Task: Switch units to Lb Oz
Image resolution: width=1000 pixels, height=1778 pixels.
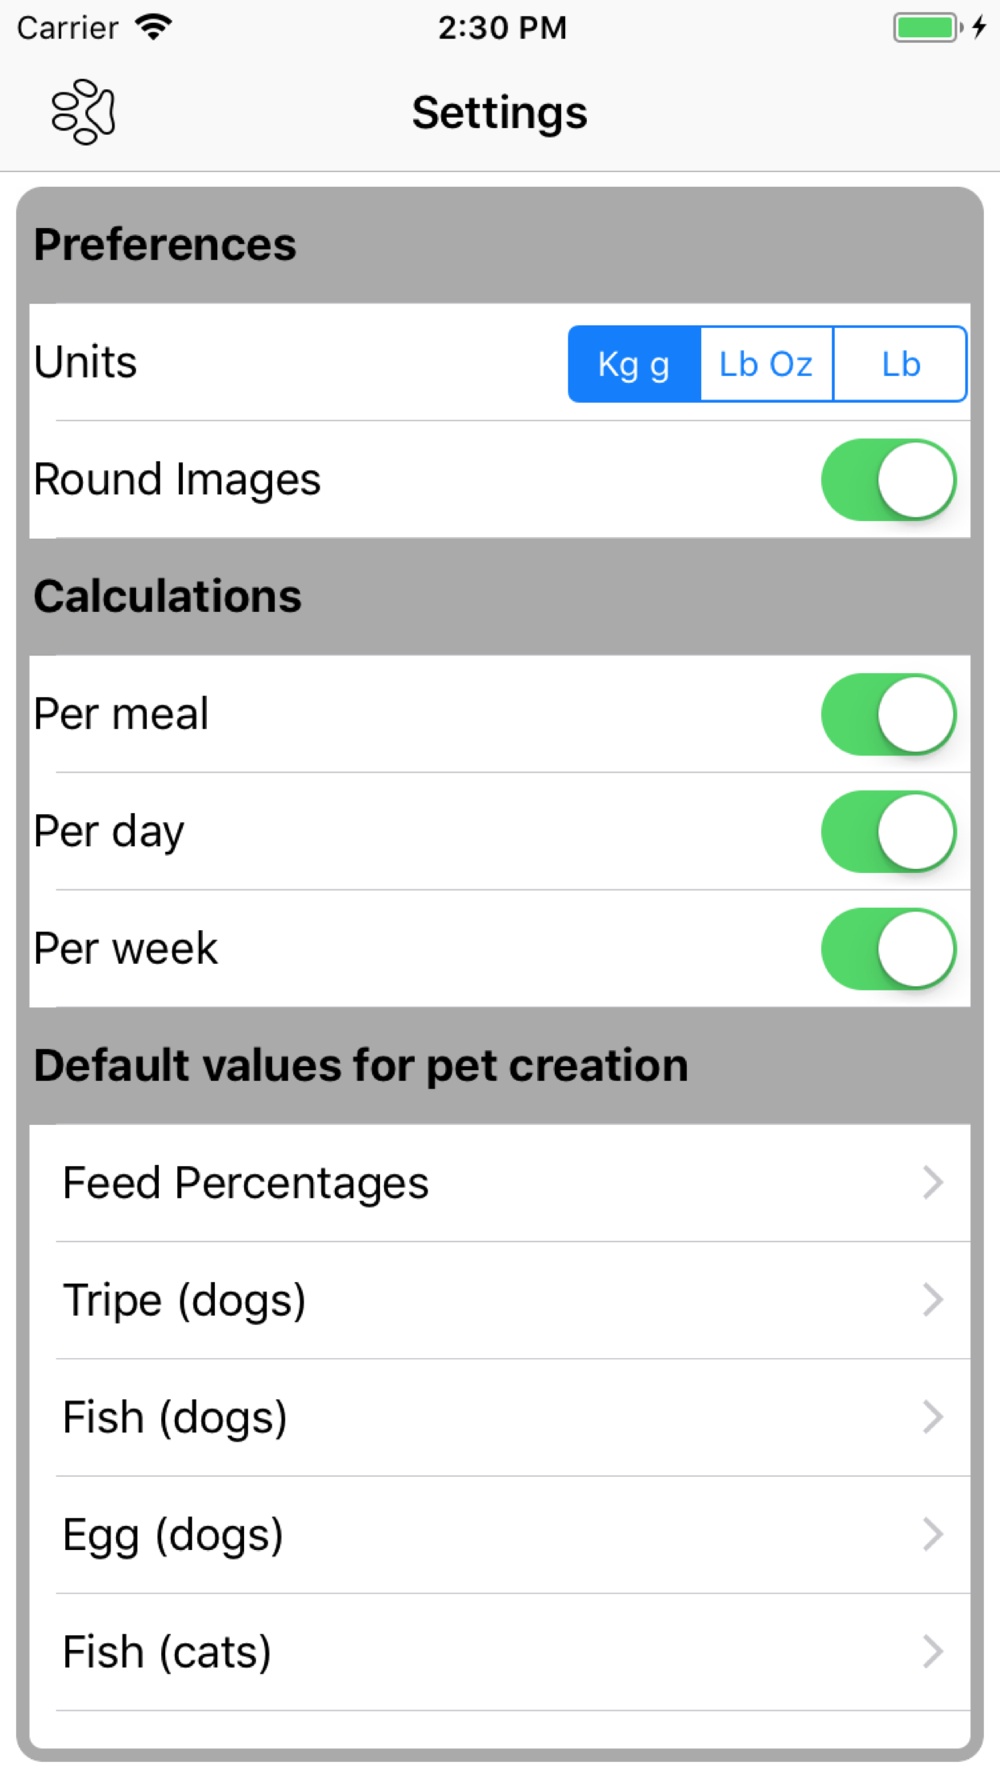Action: (x=766, y=364)
